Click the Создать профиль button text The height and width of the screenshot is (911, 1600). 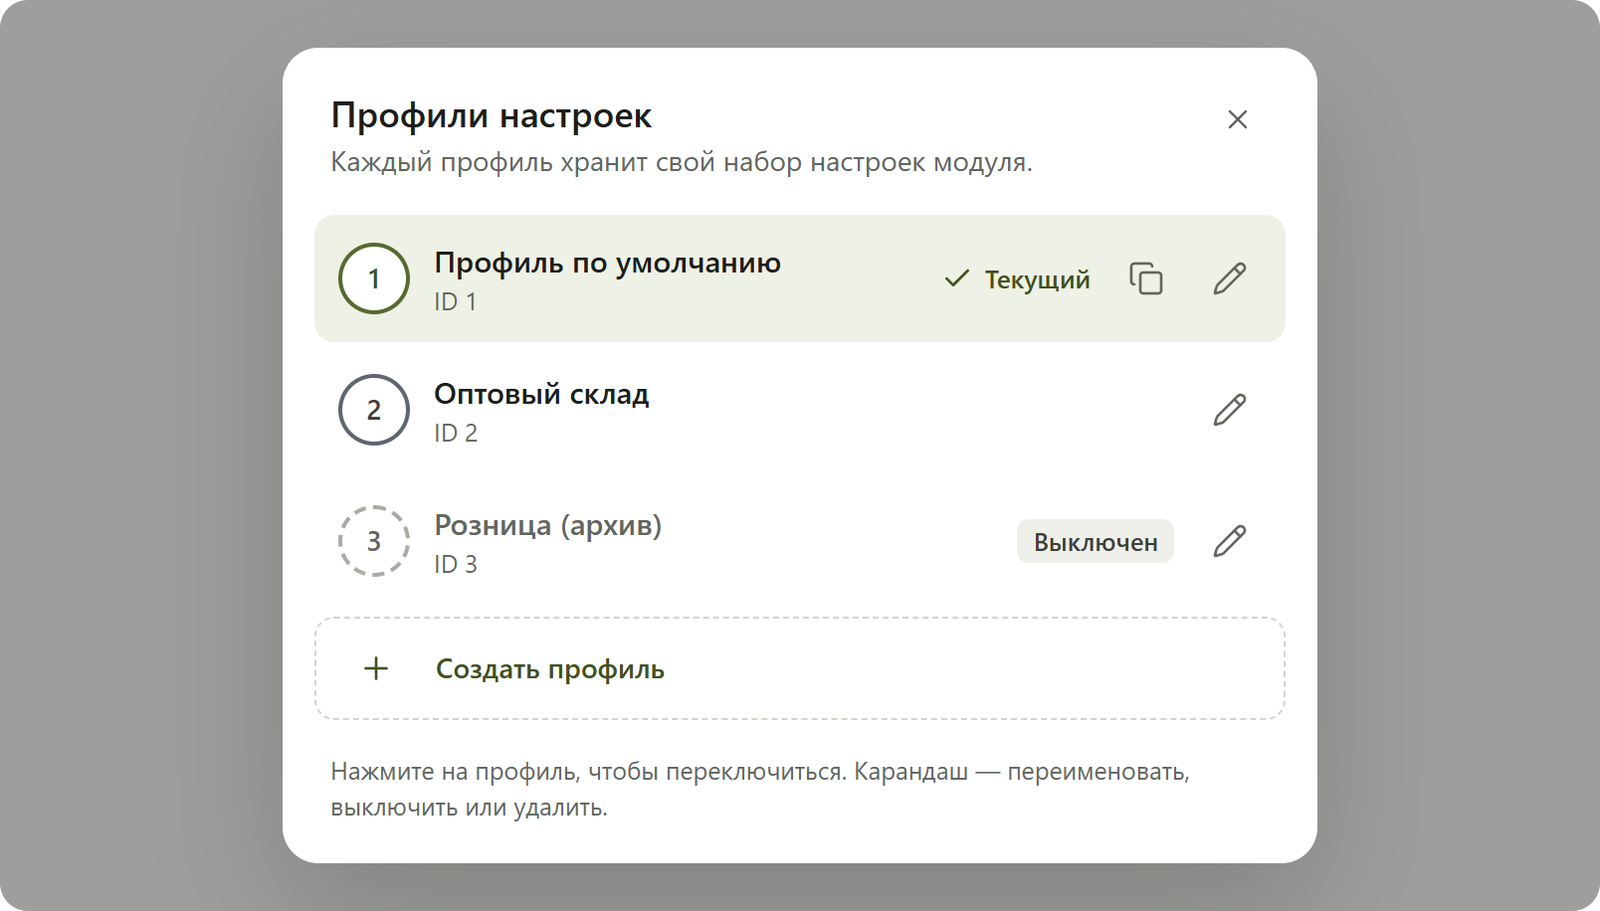click(x=550, y=669)
